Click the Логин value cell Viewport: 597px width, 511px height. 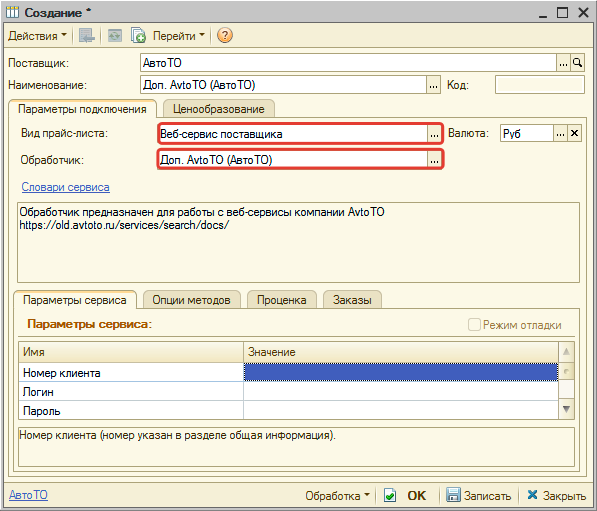(401, 391)
